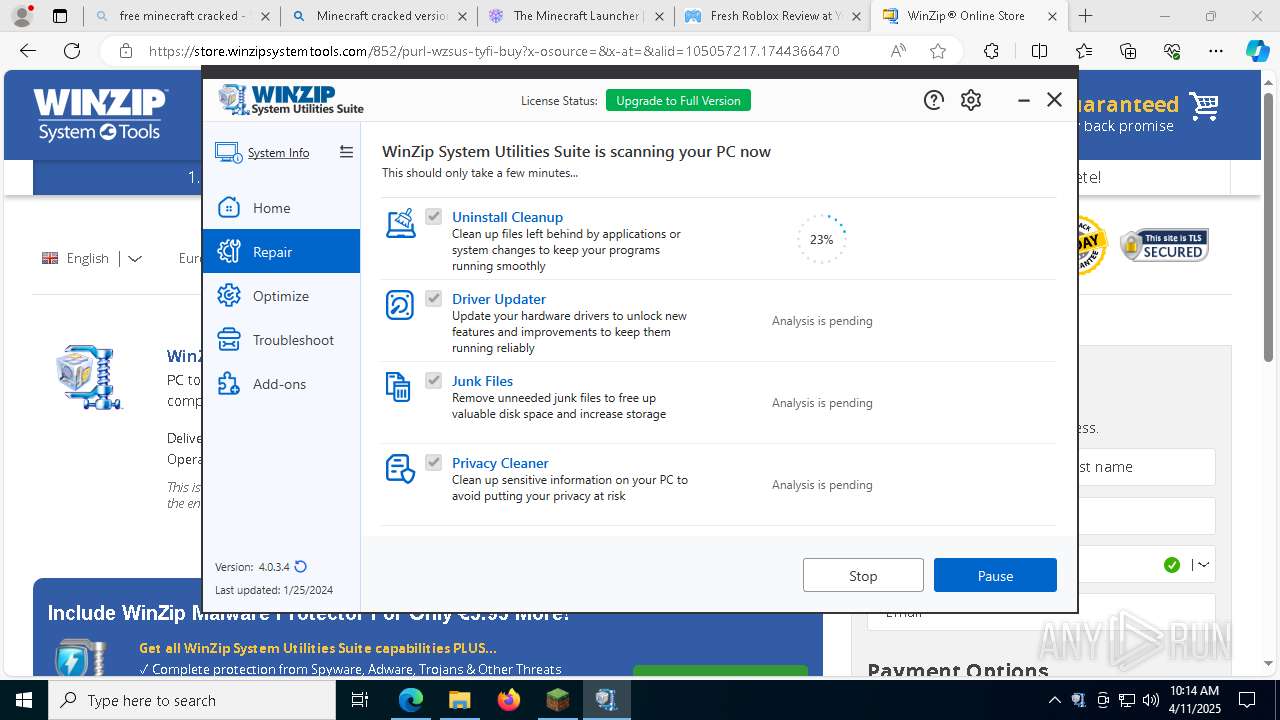The image size is (1280, 720).
Task: Uncheck the Privacy Cleaner checkbox
Action: coord(433,462)
